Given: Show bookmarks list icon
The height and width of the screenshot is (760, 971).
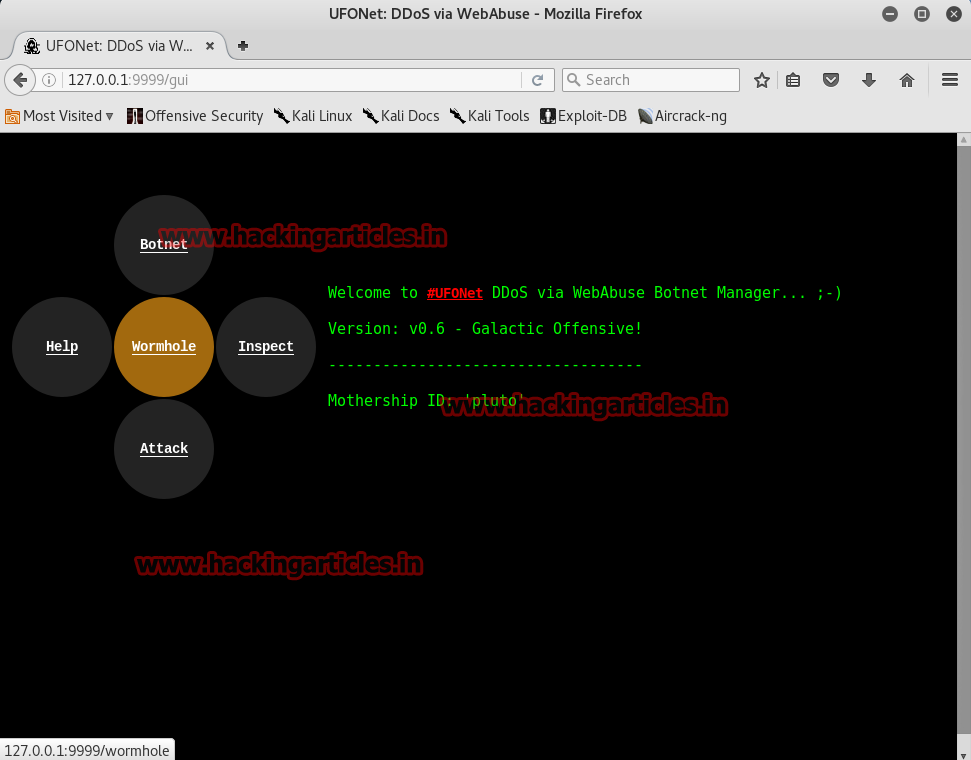Looking at the screenshot, I should click(x=793, y=80).
